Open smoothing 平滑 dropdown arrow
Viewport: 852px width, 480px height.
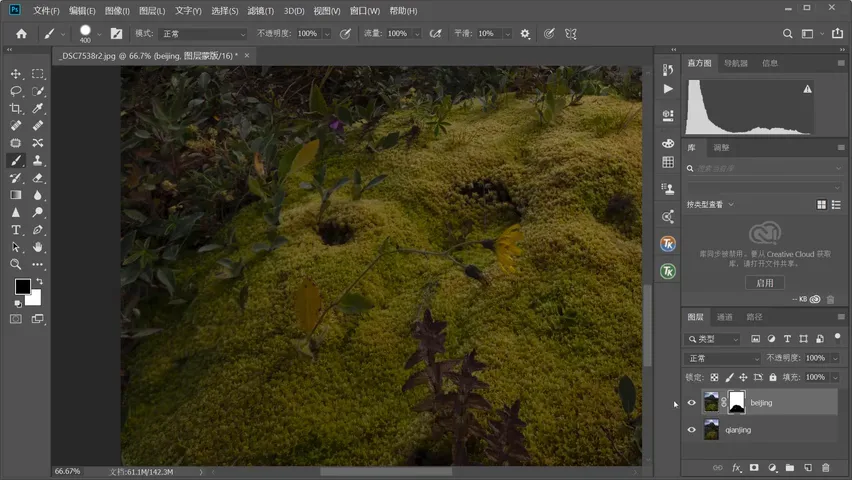(508, 34)
